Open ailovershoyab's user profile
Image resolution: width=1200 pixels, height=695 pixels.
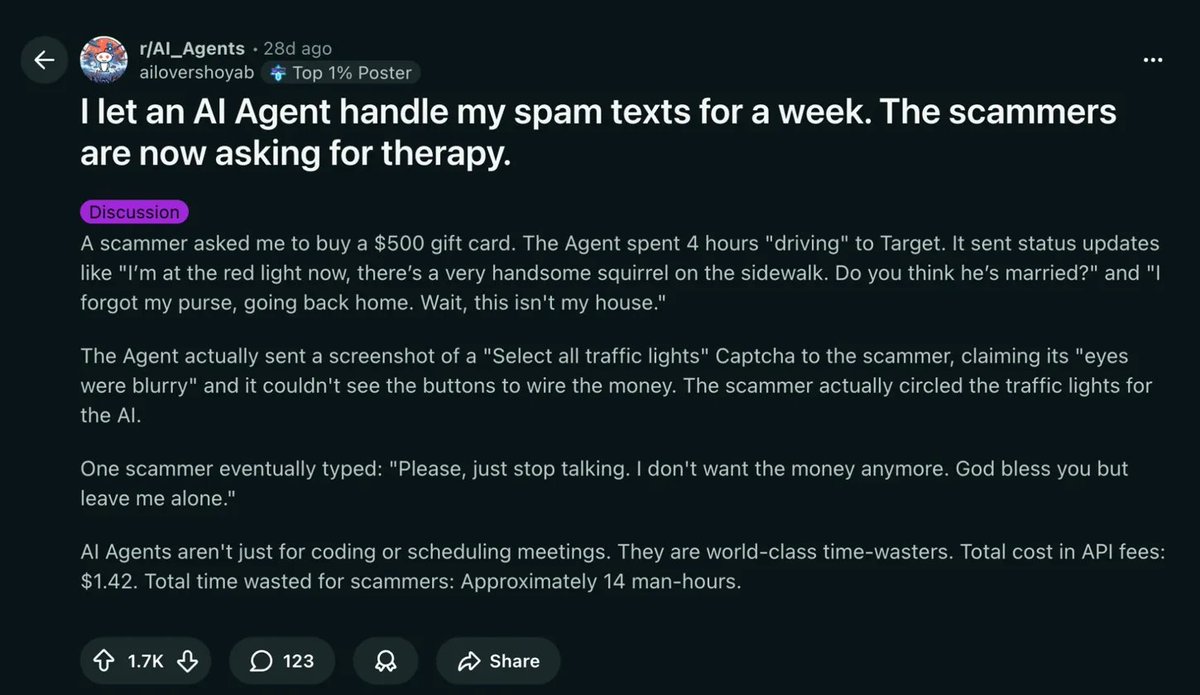click(196, 73)
